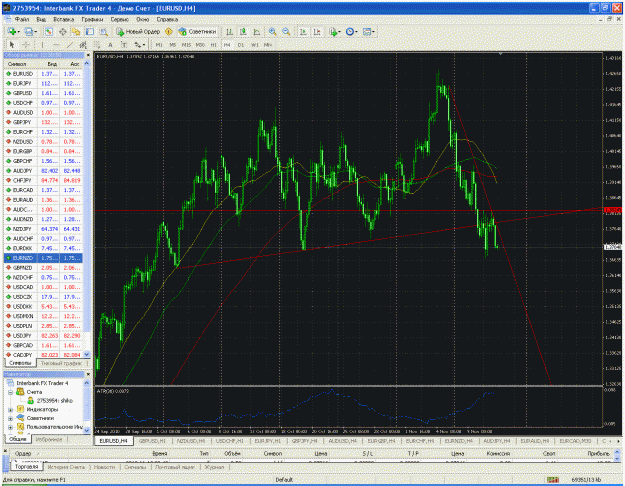Screen dimensions: 625x486
Task: Select the equidistant channel tool
Action: [x=83, y=45]
